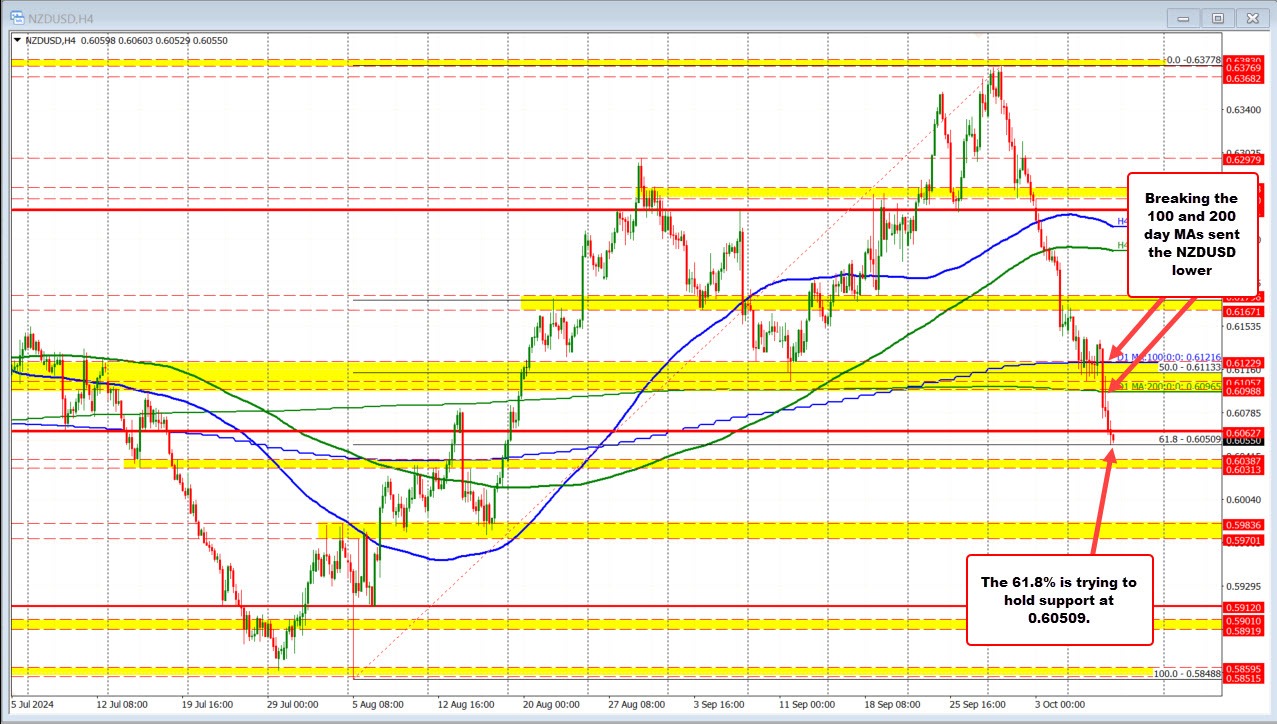Minimize the NZDUSD,H4 chart window
This screenshot has height=724, width=1277.
(1183, 17)
